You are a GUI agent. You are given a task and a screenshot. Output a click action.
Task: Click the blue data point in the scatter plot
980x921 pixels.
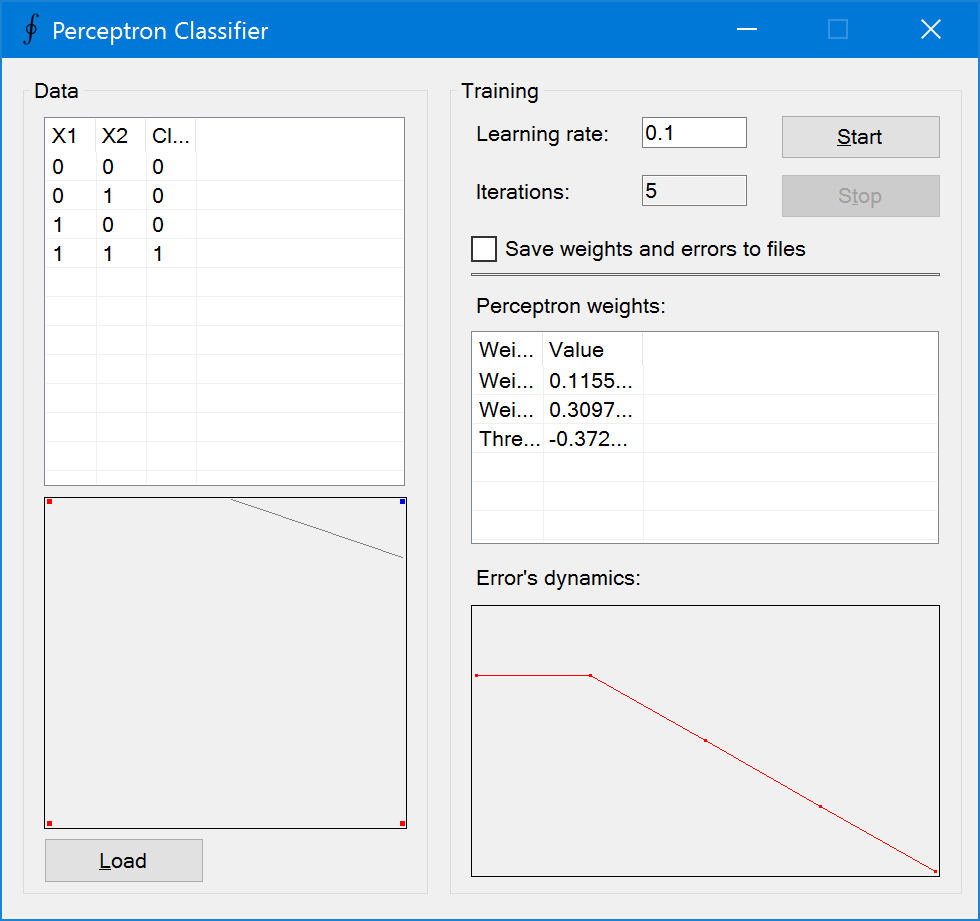[400, 500]
